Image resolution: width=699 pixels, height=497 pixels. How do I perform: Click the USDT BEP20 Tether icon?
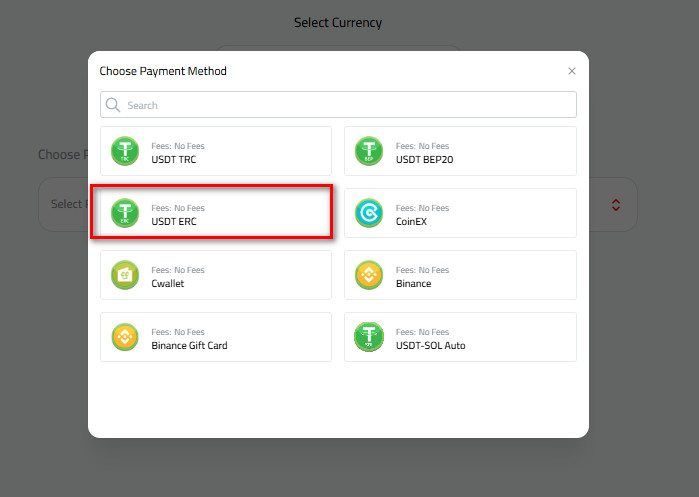coord(369,151)
